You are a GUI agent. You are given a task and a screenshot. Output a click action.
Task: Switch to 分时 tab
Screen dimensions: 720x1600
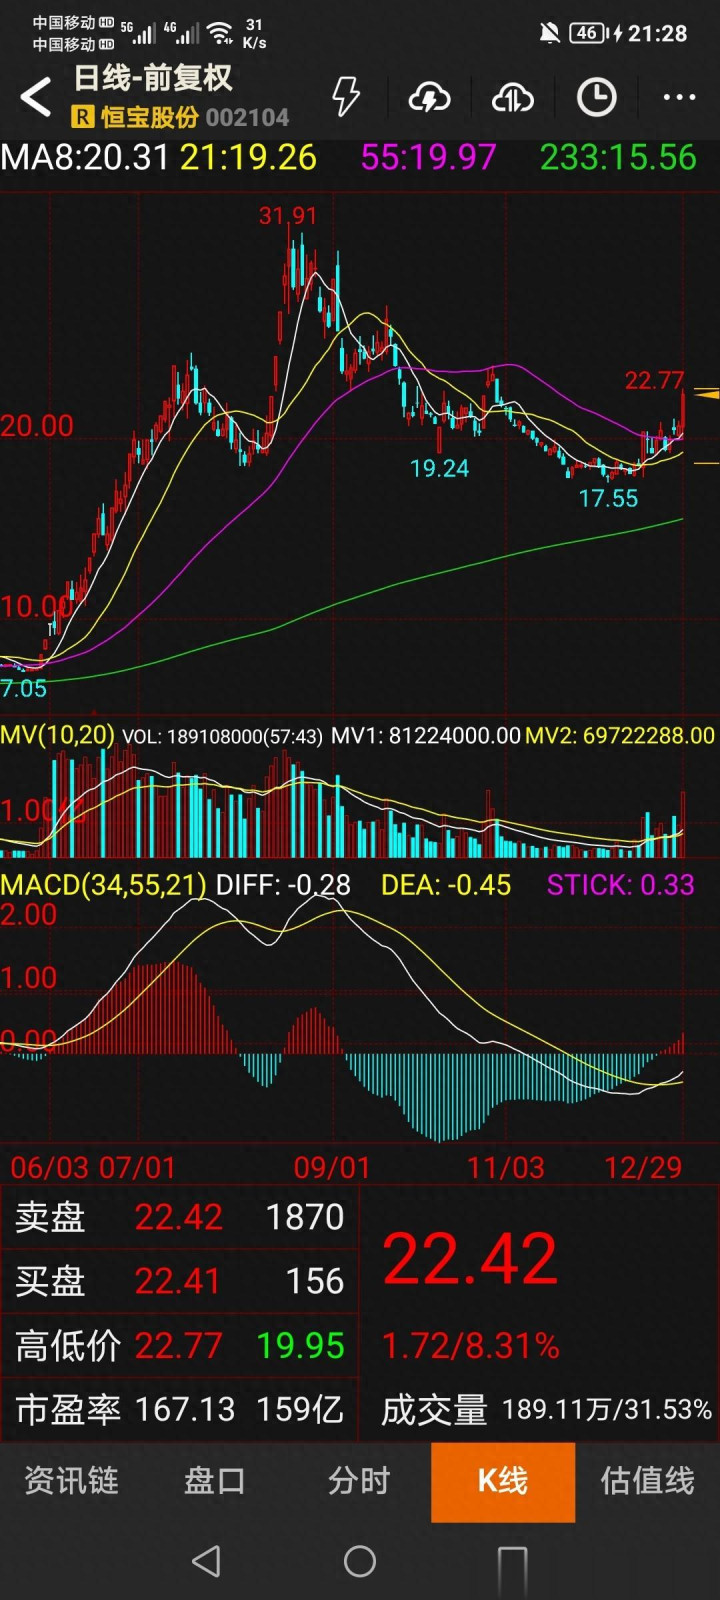click(359, 1481)
